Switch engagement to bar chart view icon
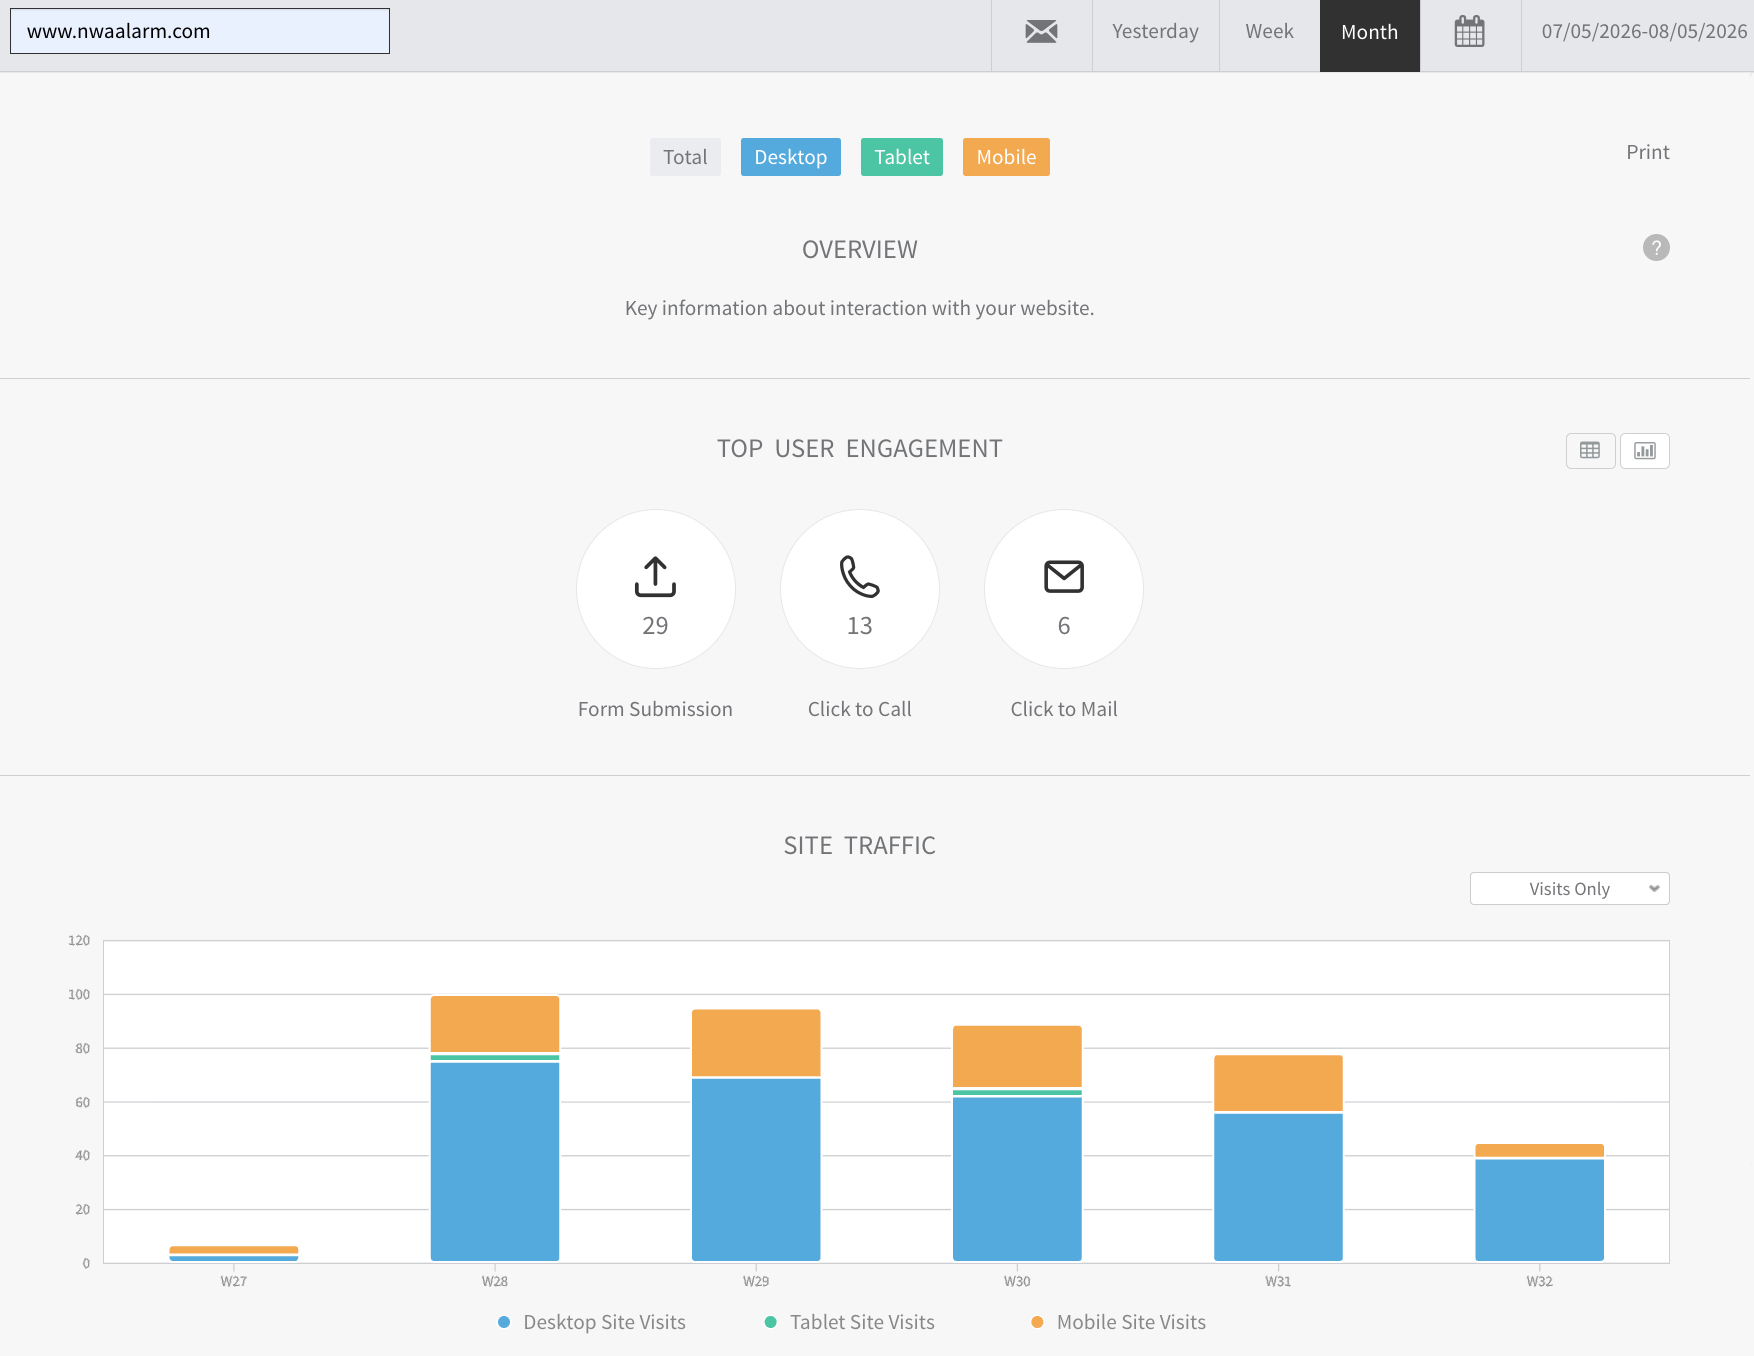The width and height of the screenshot is (1754, 1356). (1645, 451)
